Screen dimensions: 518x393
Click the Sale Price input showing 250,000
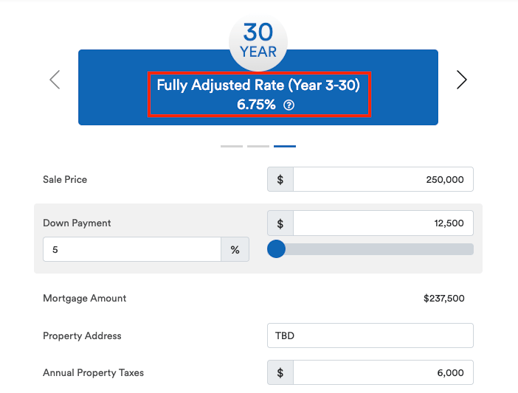(x=383, y=179)
